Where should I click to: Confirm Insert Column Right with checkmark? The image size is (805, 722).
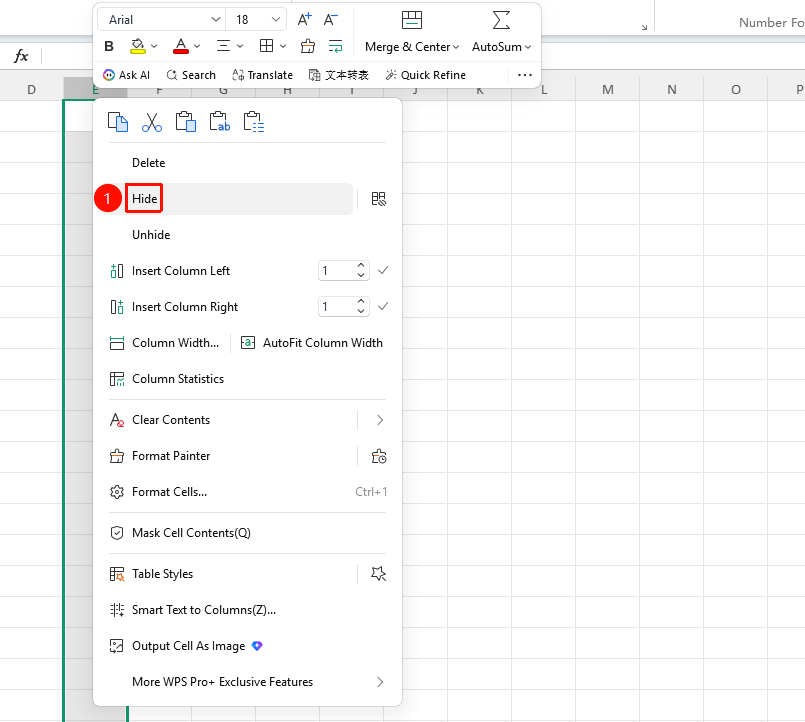383,306
